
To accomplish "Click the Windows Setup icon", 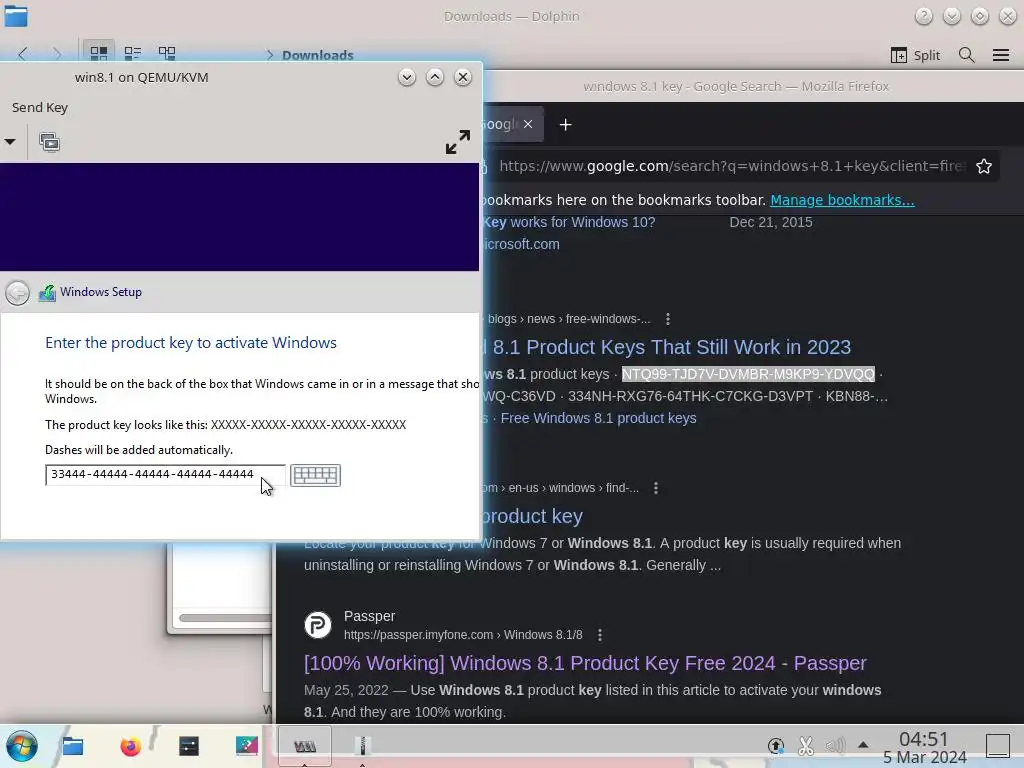I will (x=46, y=293).
